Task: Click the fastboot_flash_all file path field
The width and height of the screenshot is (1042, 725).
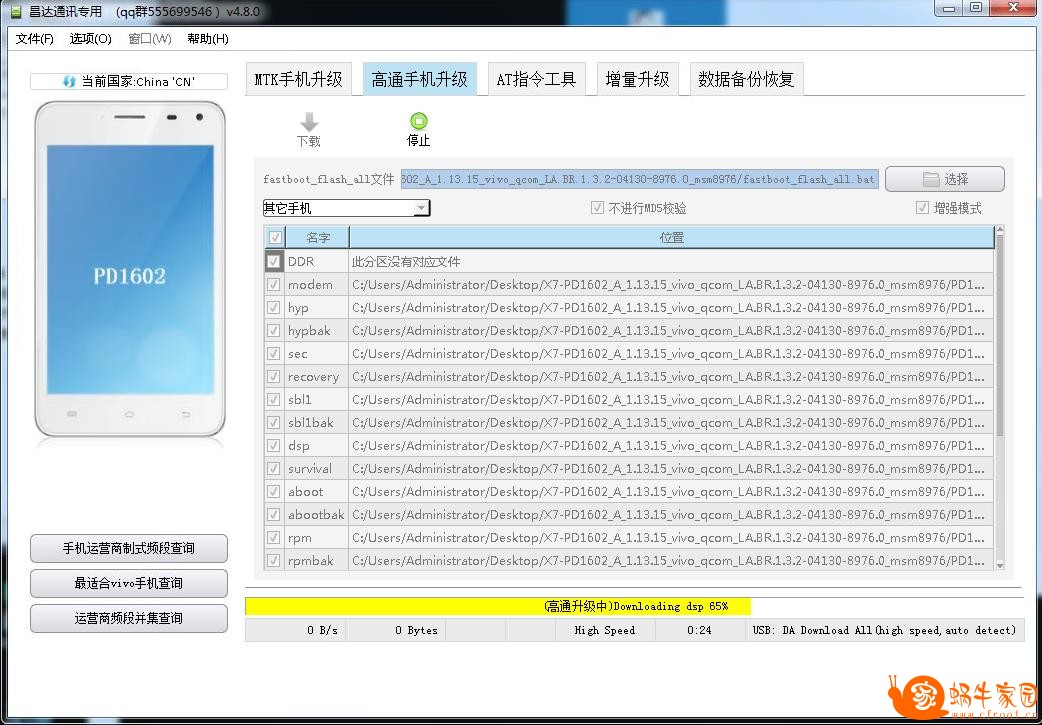Action: point(639,179)
